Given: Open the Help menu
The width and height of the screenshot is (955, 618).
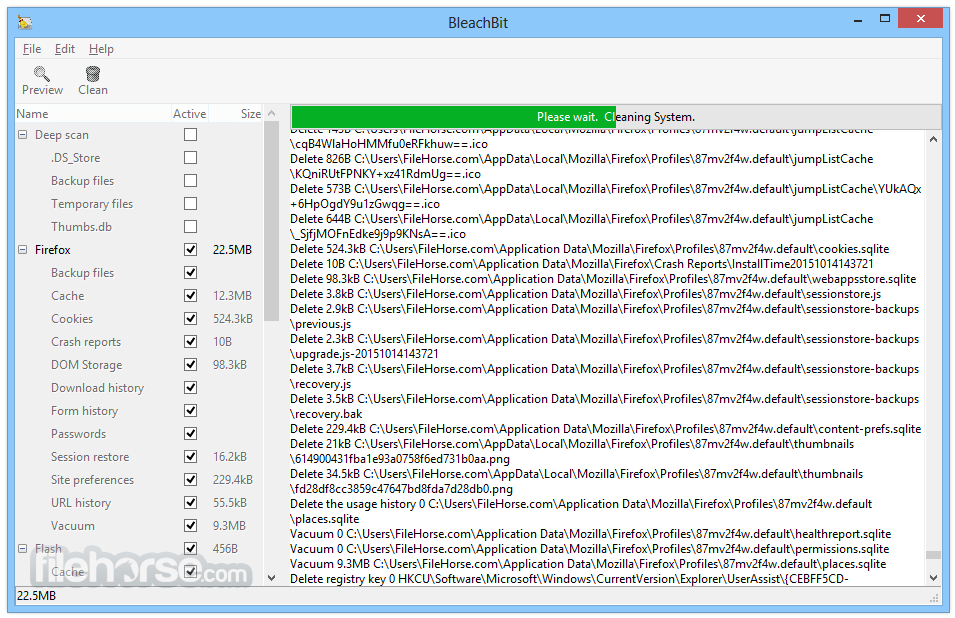Looking at the screenshot, I should click(x=101, y=49).
